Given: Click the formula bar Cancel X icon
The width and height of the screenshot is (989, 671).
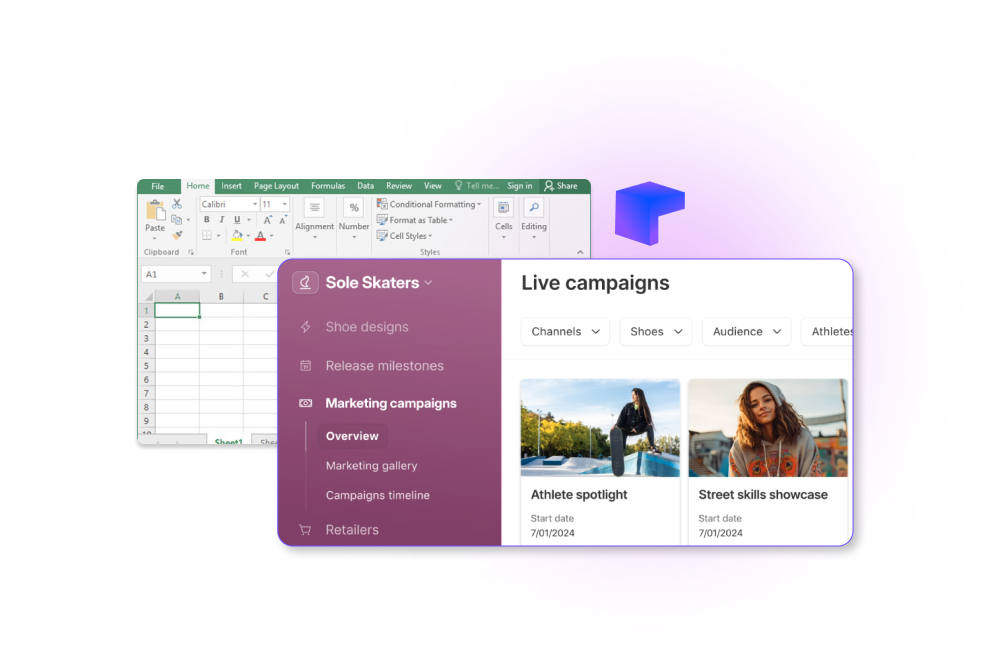Looking at the screenshot, I should click(245, 274).
